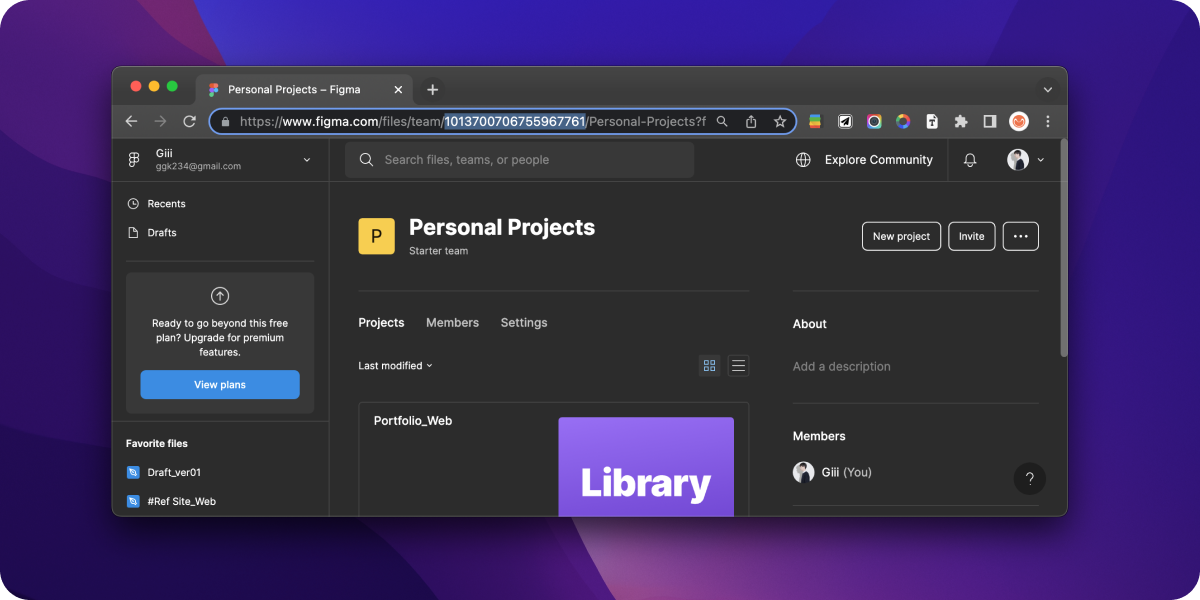Click the lock icon in address bar
Image resolution: width=1200 pixels, height=600 pixels.
coord(225,121)
